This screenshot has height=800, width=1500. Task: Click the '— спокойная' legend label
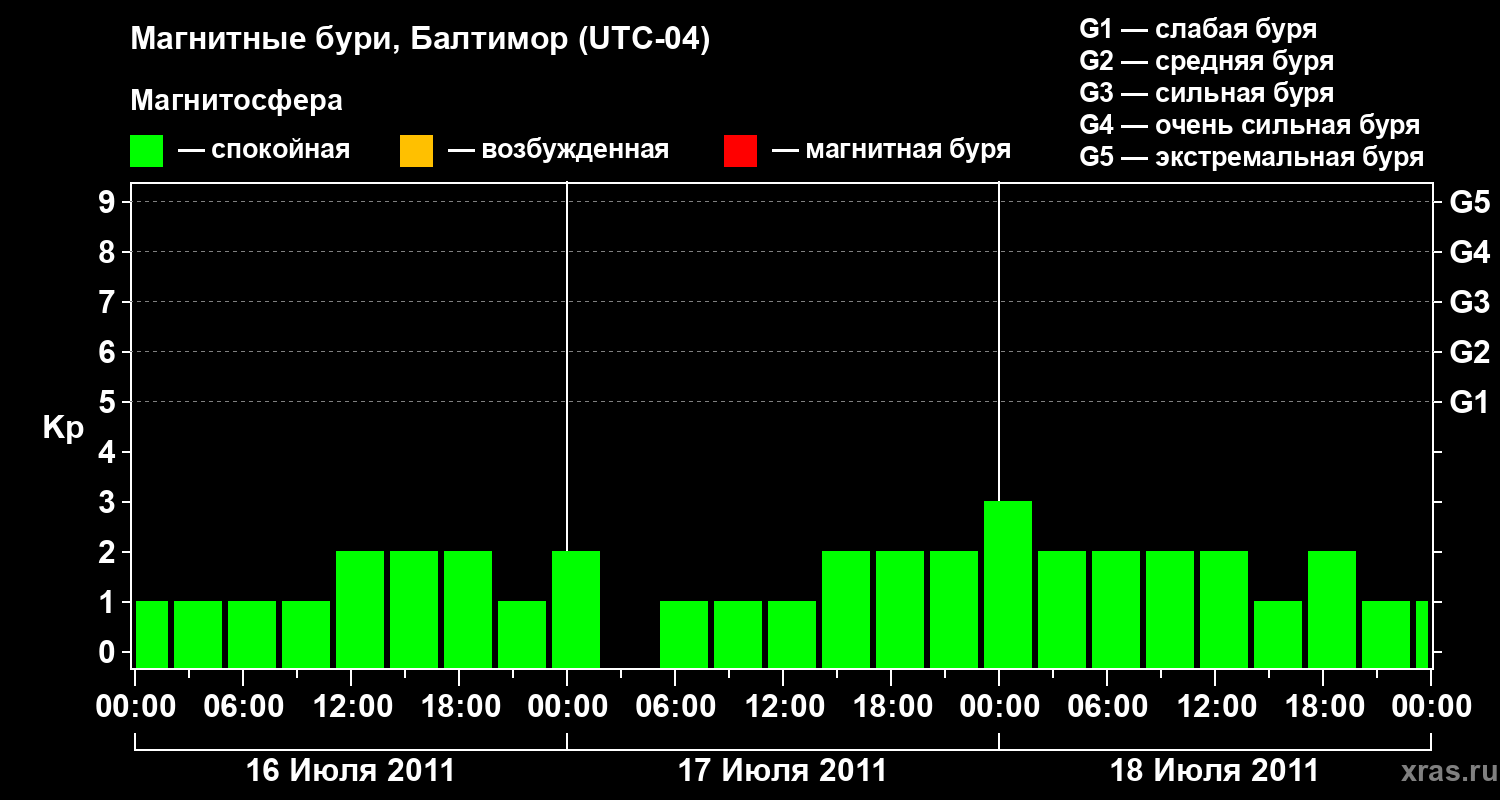point(264,151)
